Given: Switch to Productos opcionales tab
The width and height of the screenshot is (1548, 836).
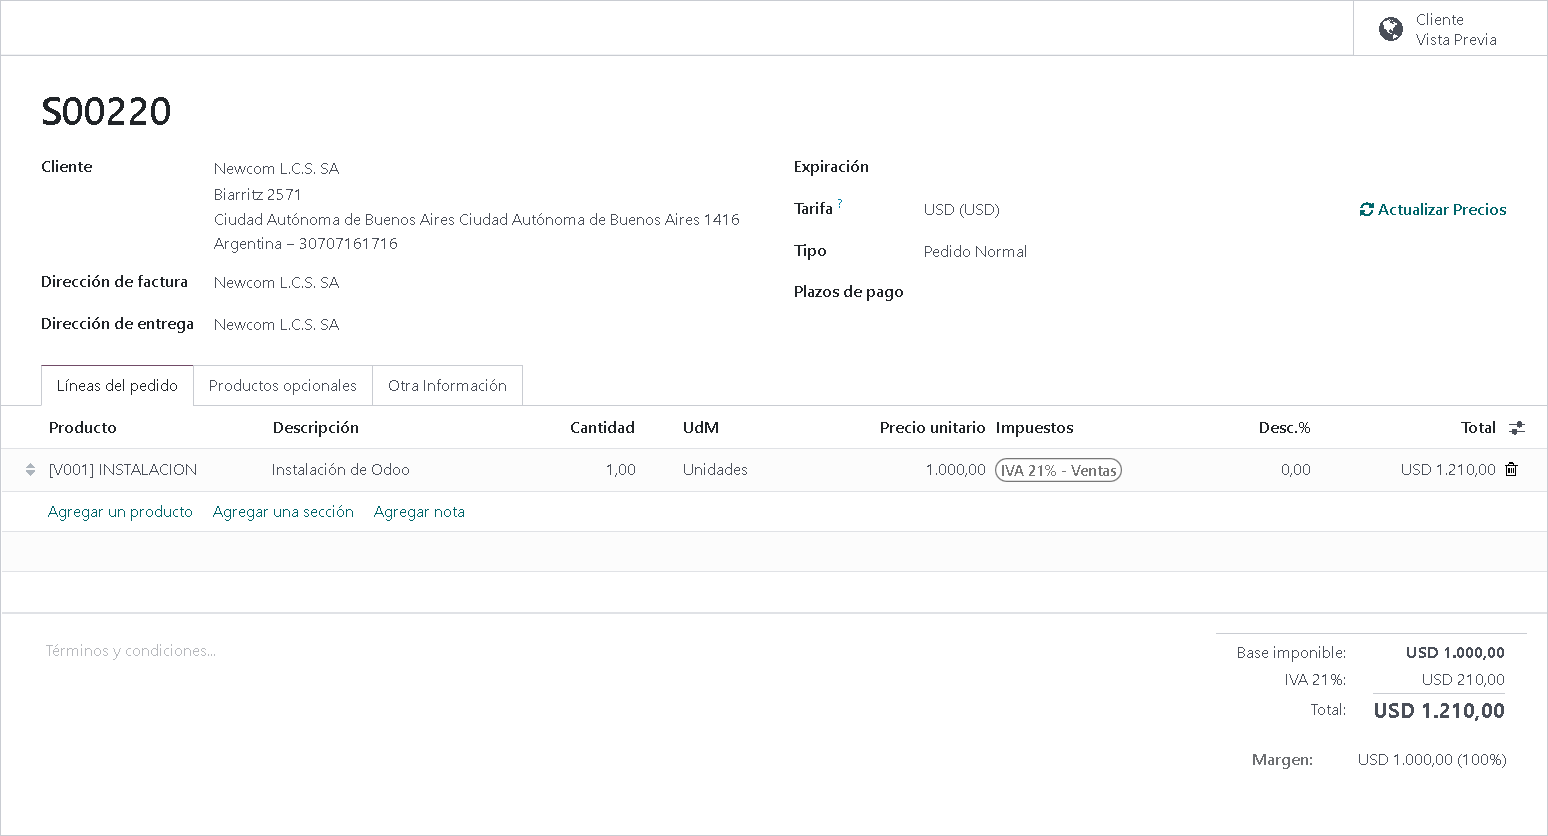Looking at the screenshot, I should click(x=282, y=386).
